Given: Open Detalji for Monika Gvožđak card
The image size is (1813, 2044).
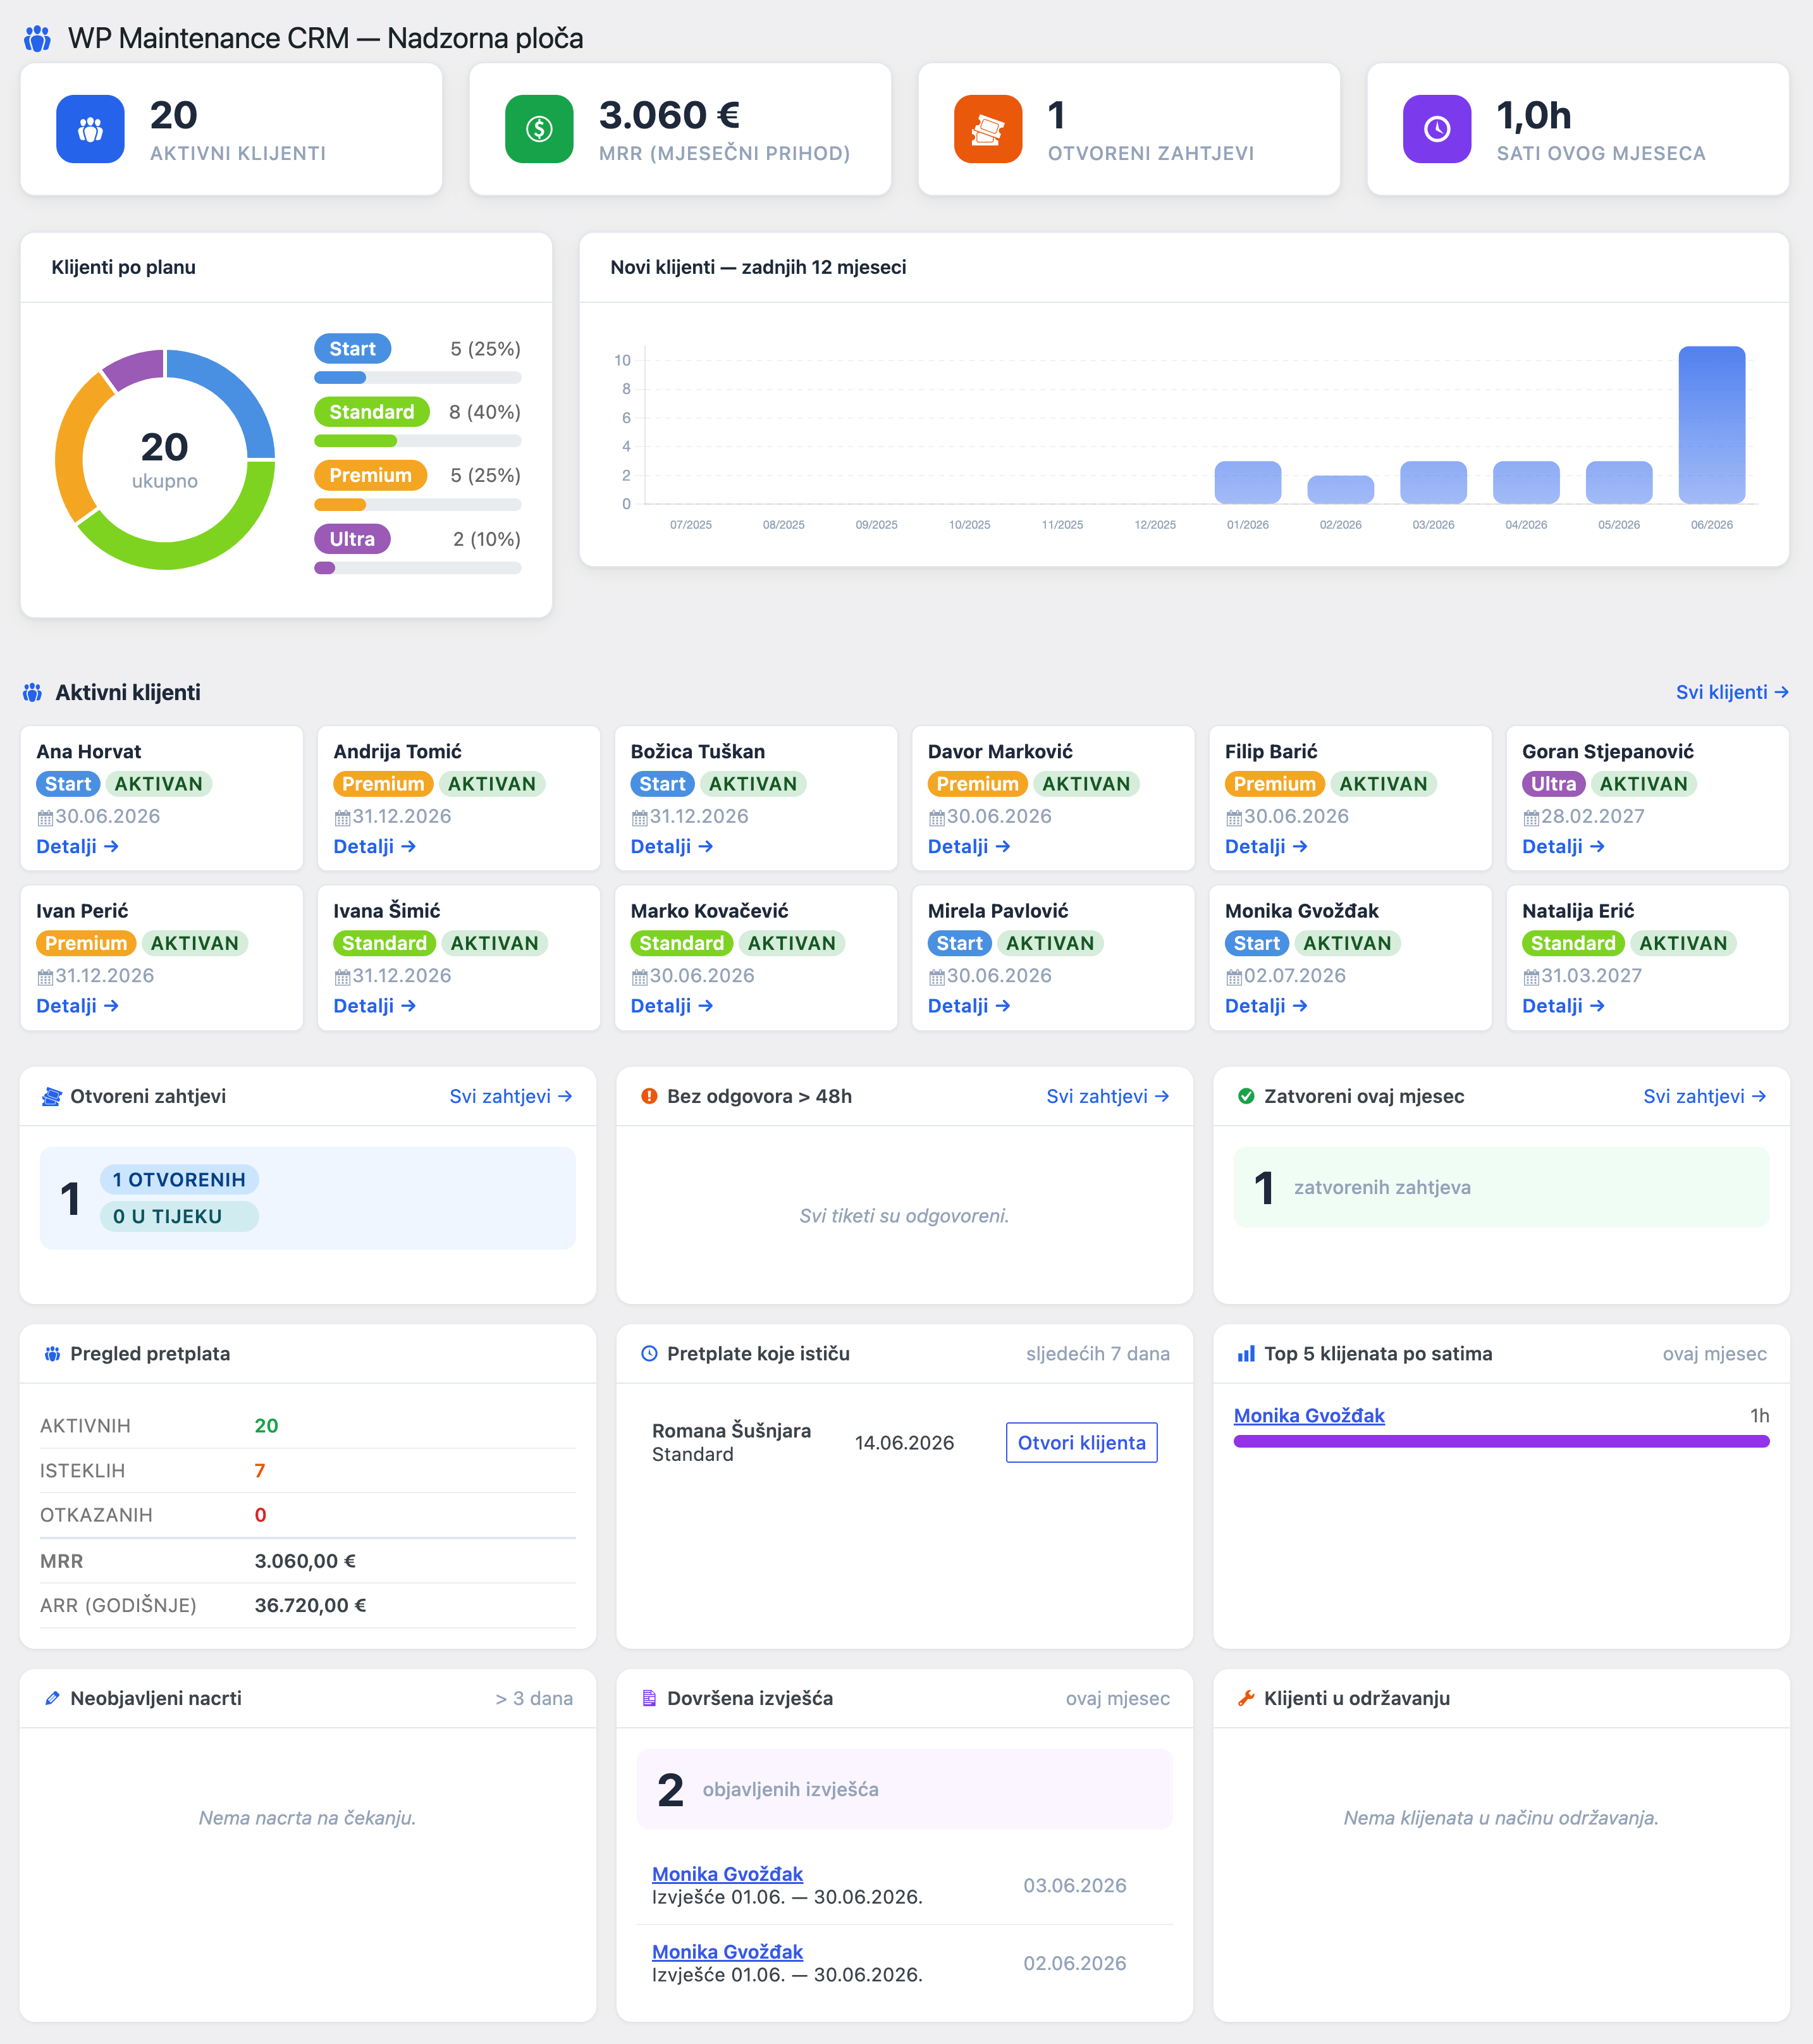Looking at the screenshot, I should click(x=1266, y=1006).
